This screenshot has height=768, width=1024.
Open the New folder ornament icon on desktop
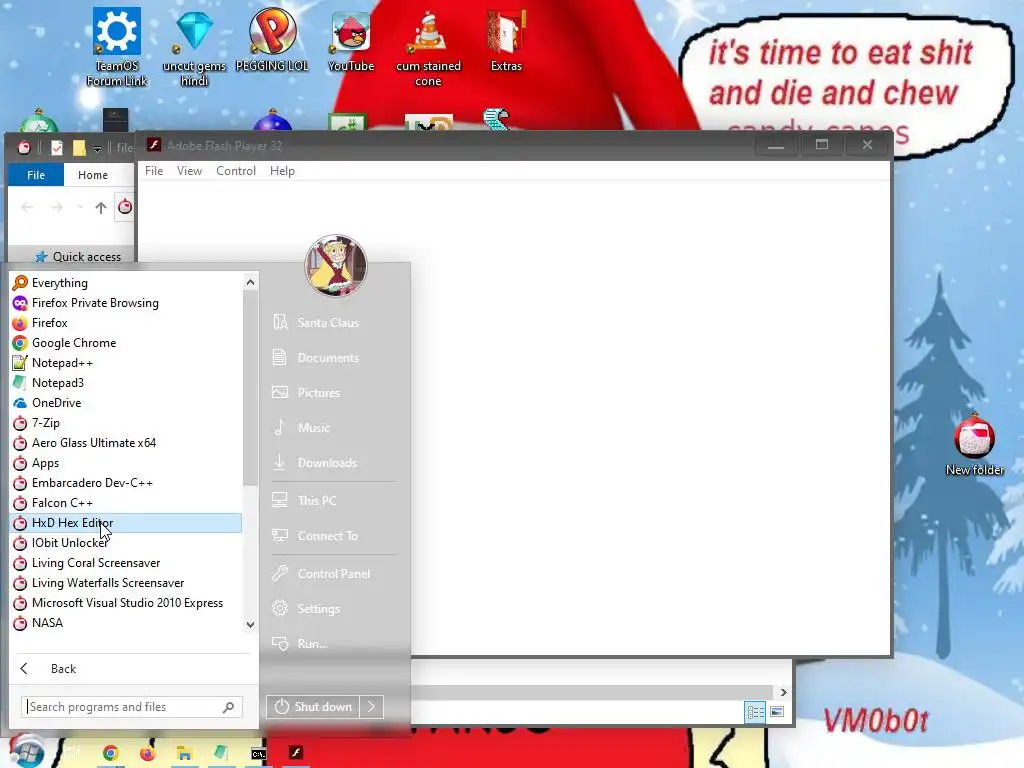(974, 444)
